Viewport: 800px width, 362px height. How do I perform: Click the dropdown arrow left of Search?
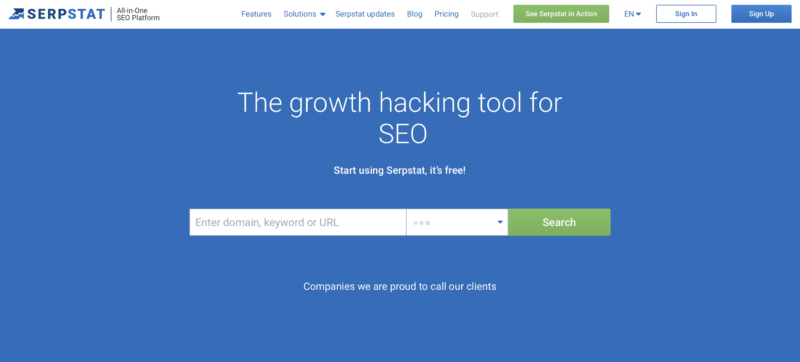pos(500,222)
